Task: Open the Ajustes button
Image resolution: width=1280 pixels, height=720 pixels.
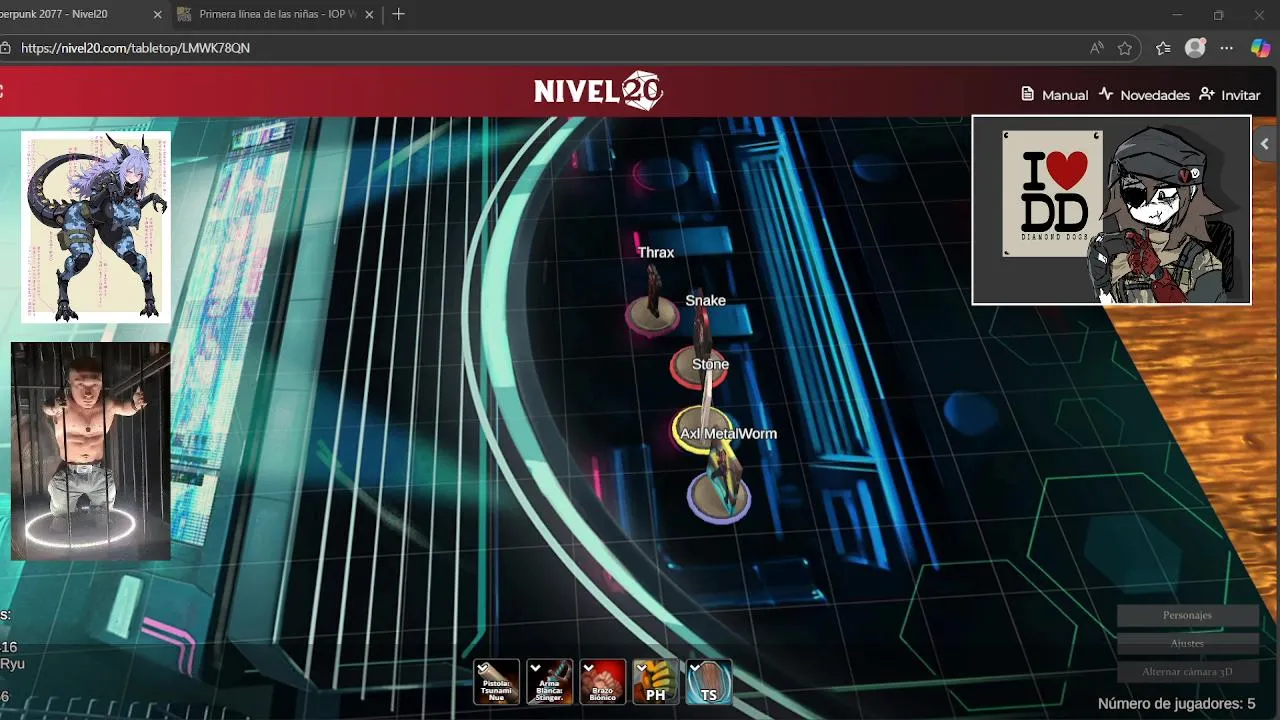Action: coord(1187,643)
